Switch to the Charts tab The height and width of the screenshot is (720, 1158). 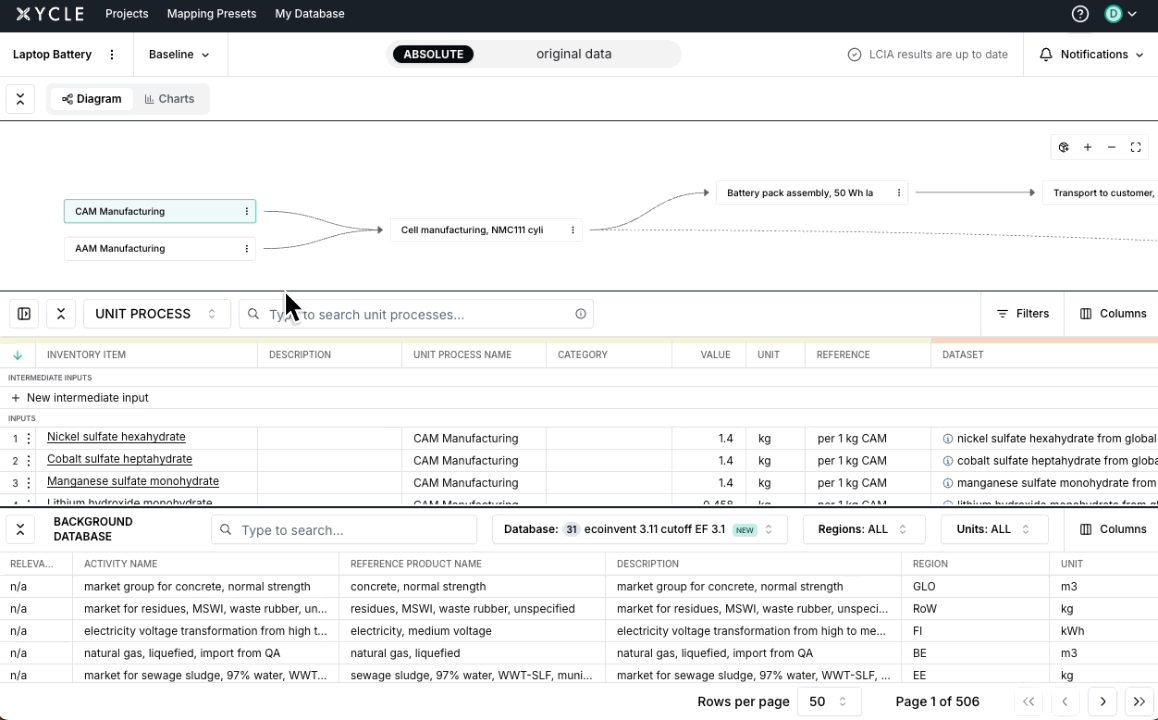[x=169, y=99]
